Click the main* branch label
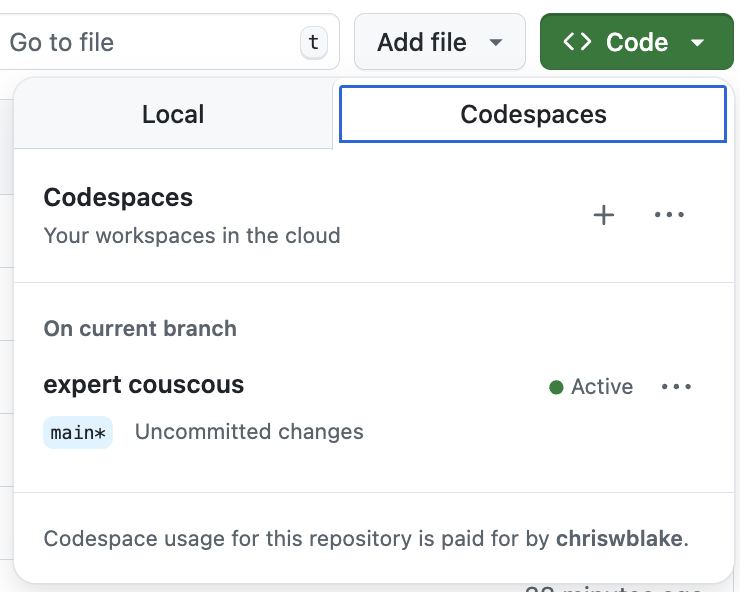Screen dimensions: 740x592 click(78, 432)
